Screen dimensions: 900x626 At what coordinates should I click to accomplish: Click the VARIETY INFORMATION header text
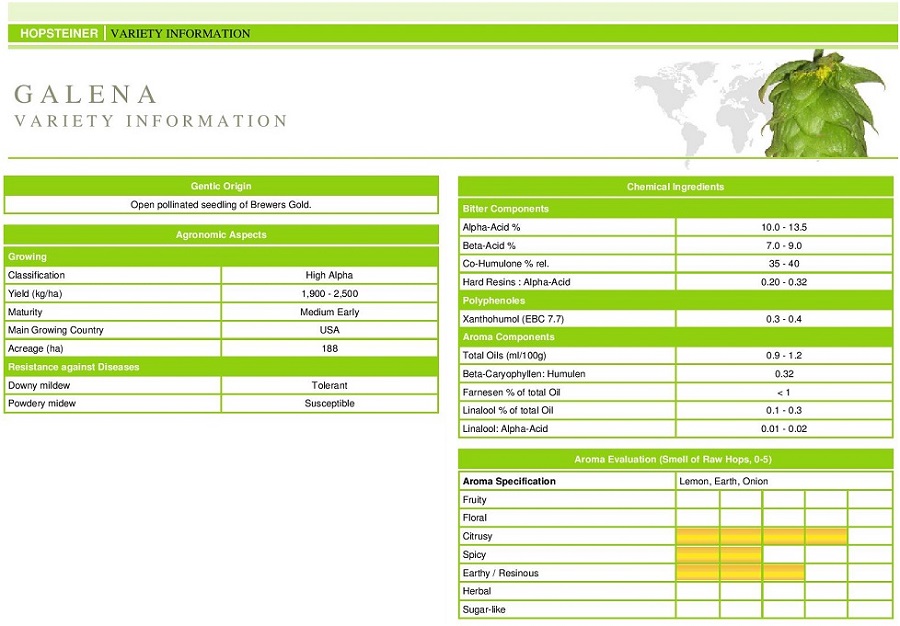tap(180, 33)
